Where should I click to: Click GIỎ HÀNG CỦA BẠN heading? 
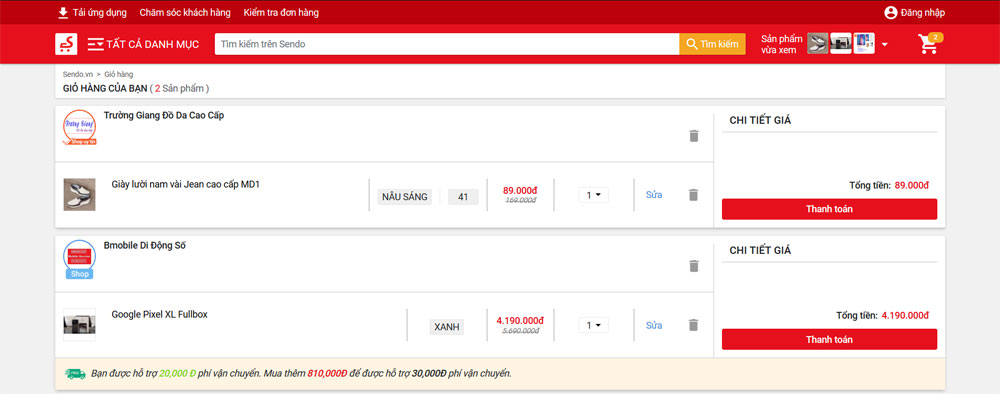(x=105, y=88)
